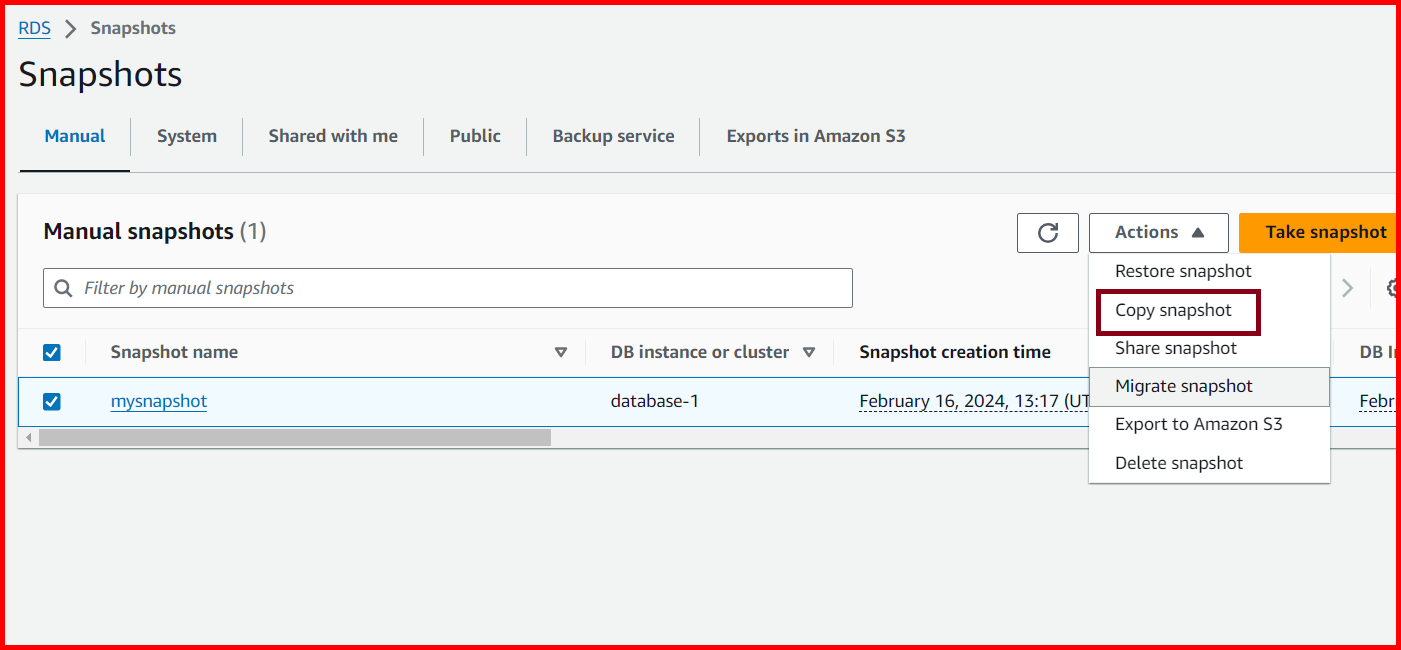Navigate back using the RDS breadcrumb link
The width and height of the screenshot is (1401, 650).
[33, 28]
